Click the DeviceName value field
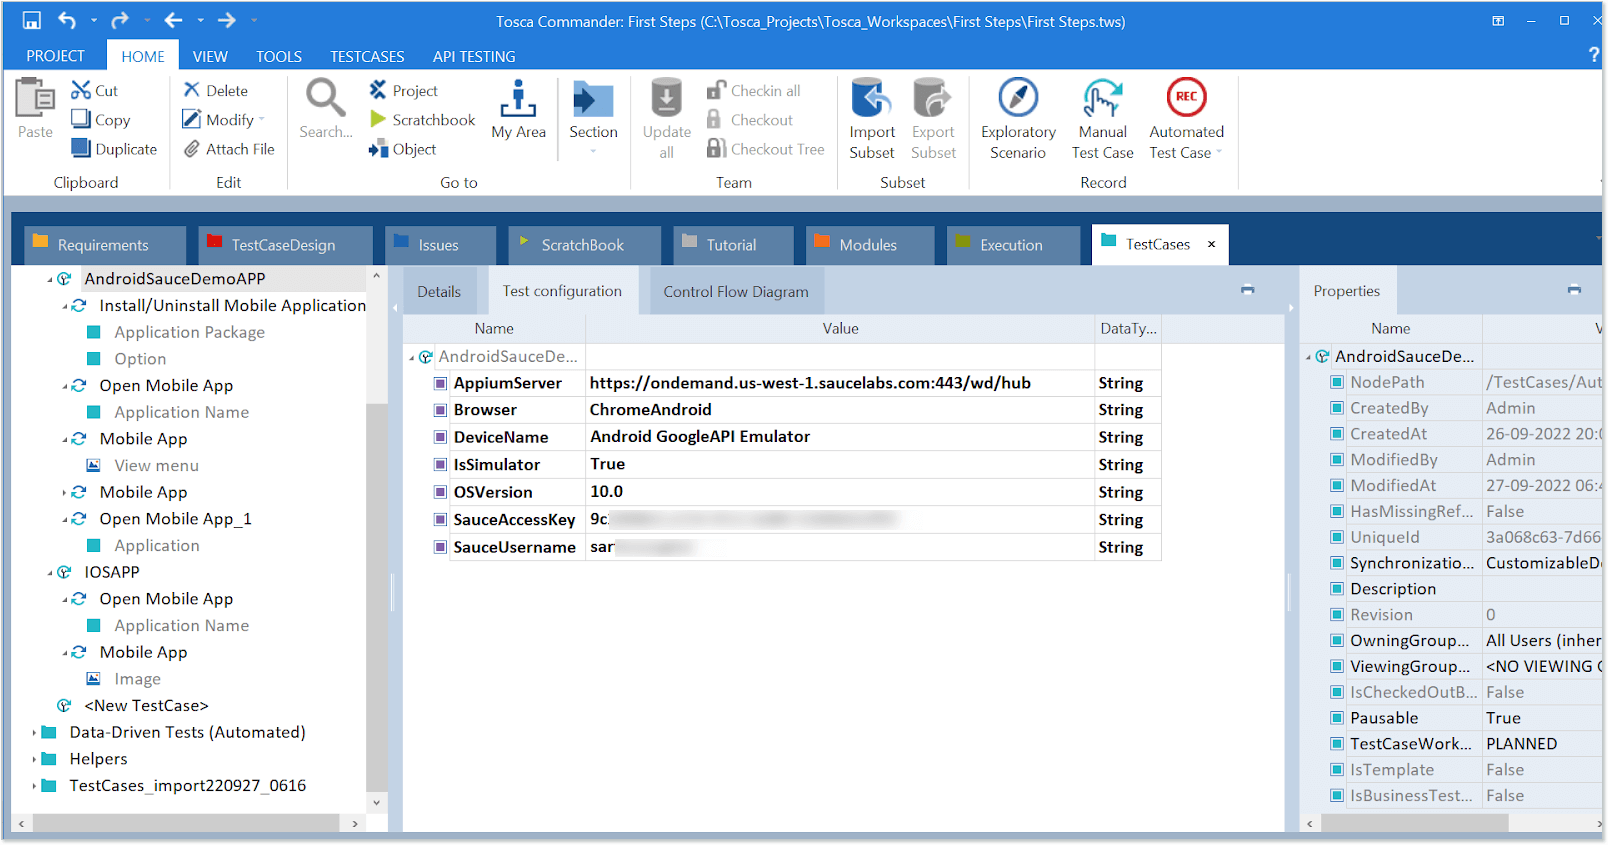Image resolution: width=1608 pixels, height=845 pixels. point(838,437)
